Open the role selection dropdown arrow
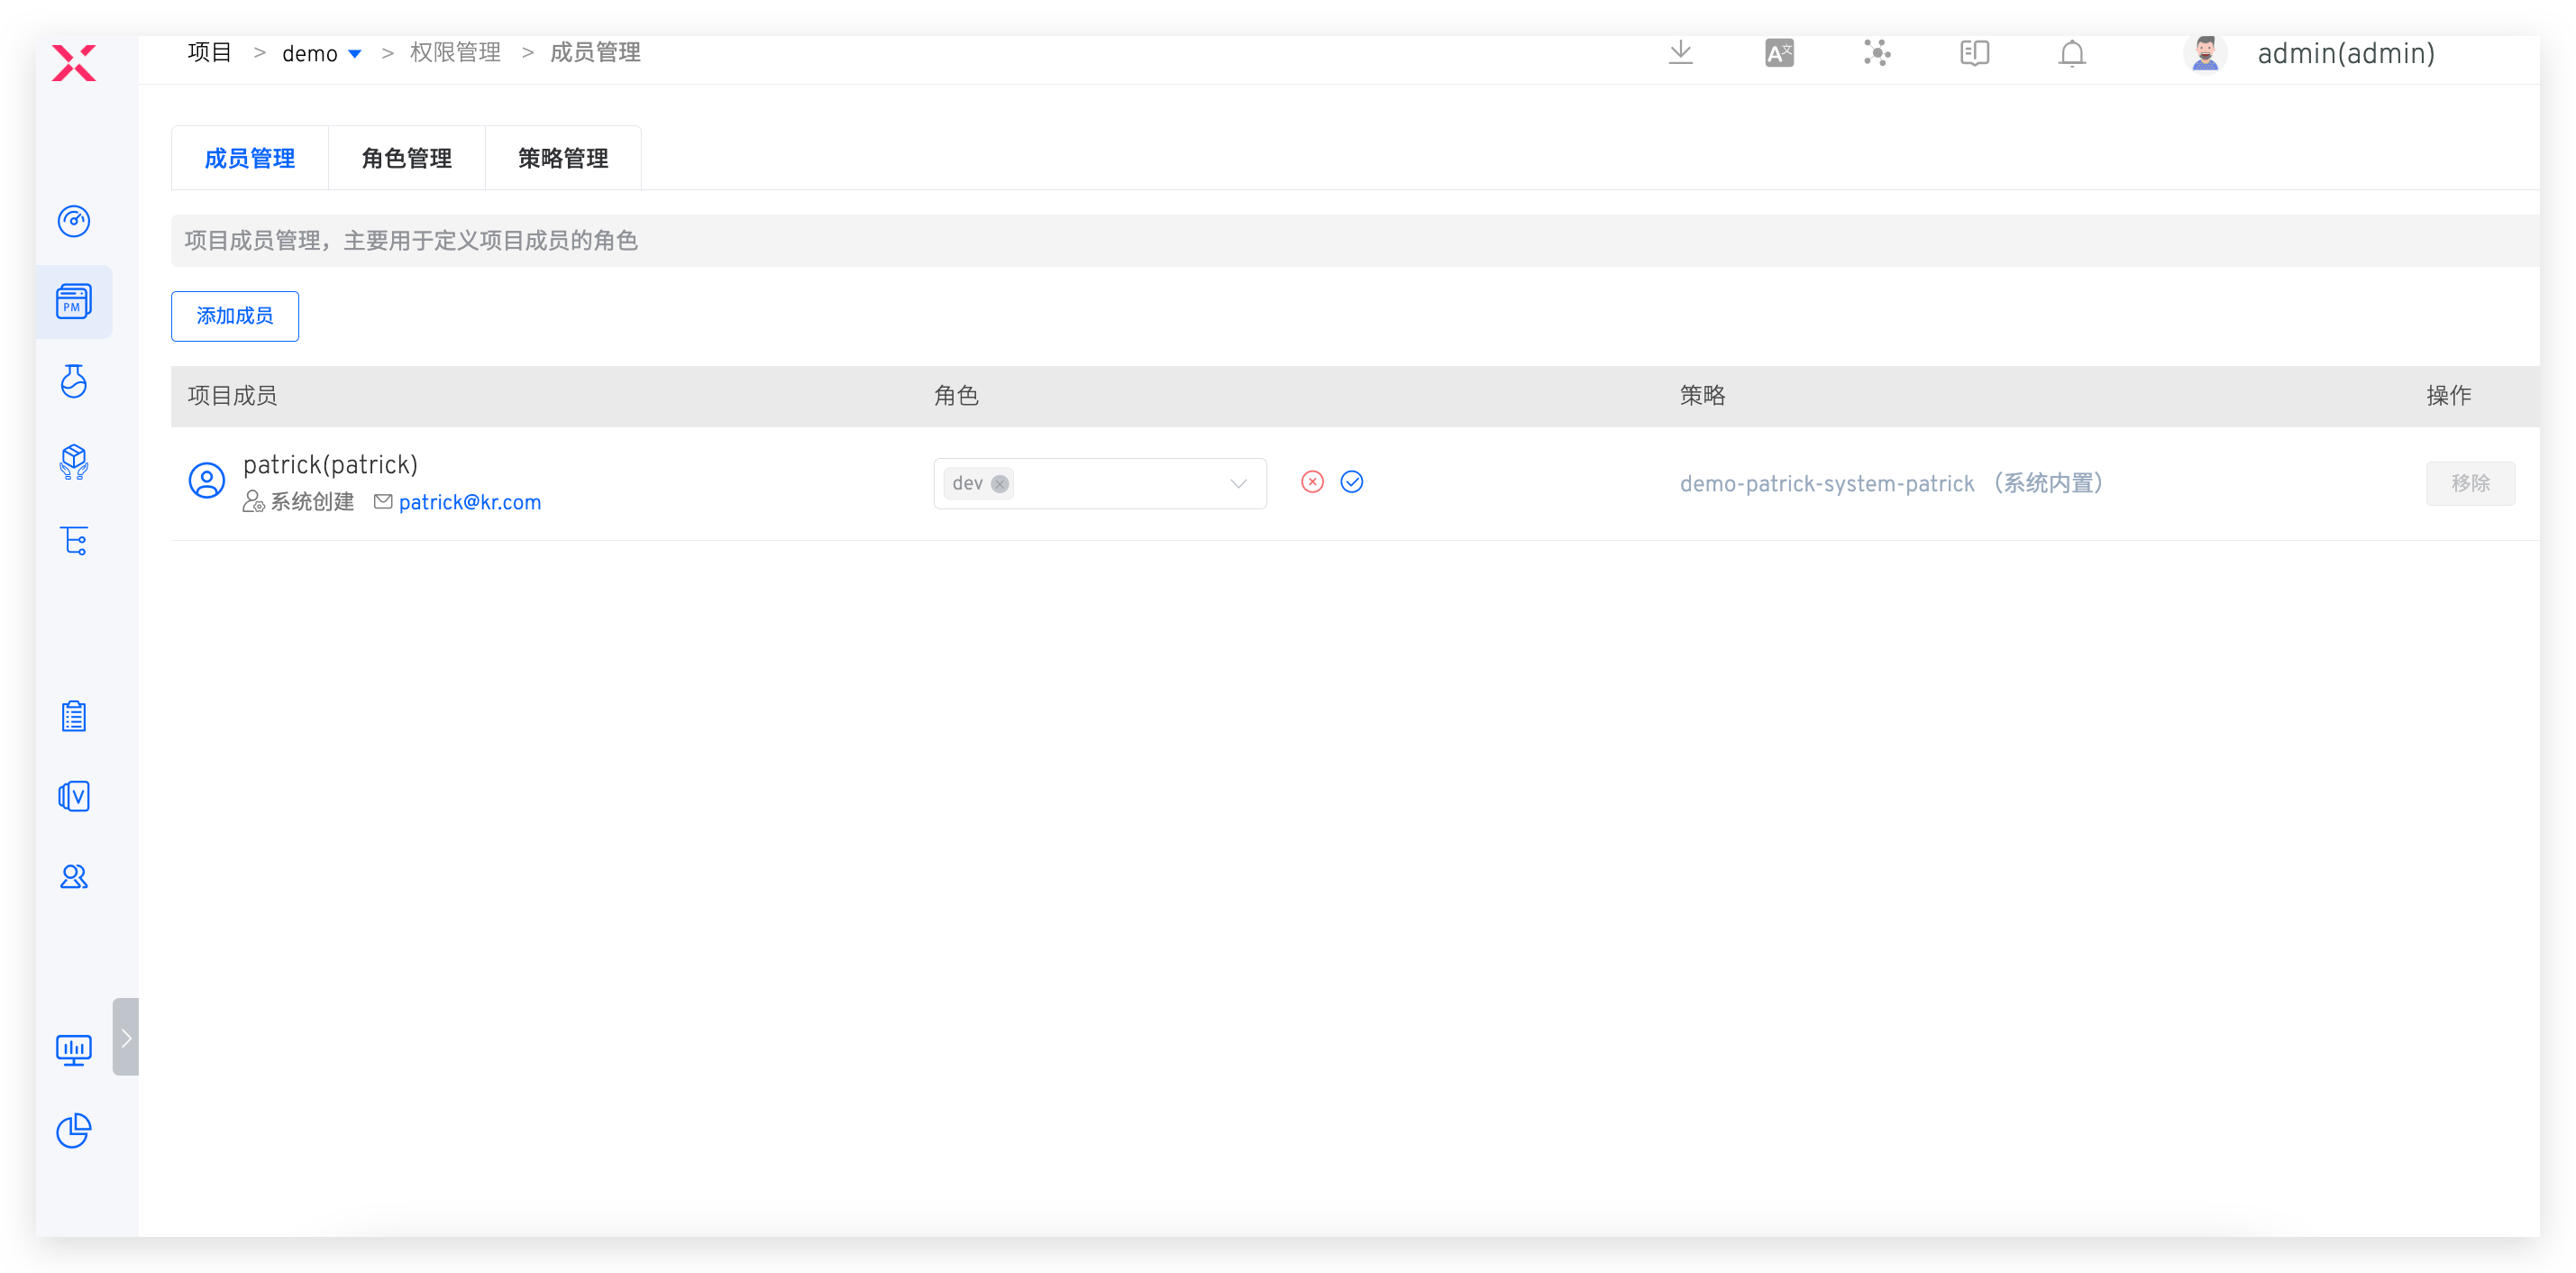Image resolution: width=2576 pixels, height=1273 pixels. coord(1238,484)
